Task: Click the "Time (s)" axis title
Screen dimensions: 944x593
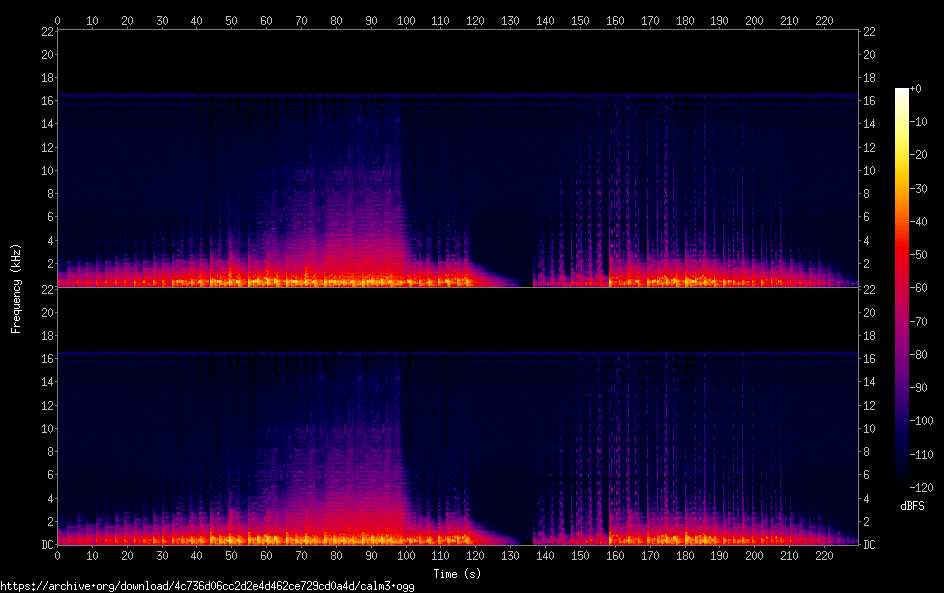Action: pos(458,573)
